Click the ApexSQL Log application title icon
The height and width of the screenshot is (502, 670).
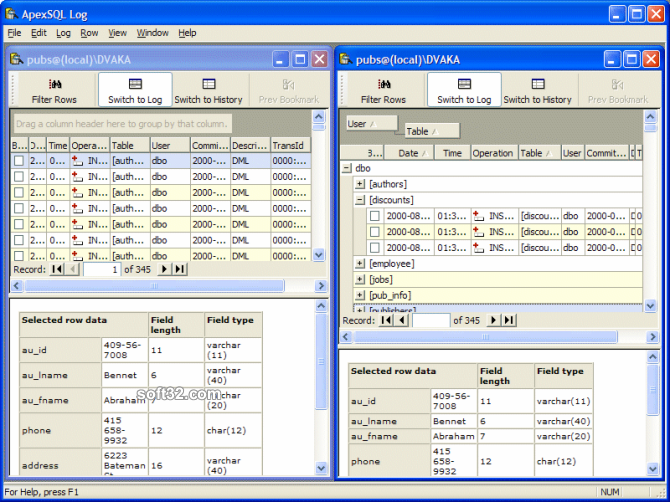click(11, 14)
